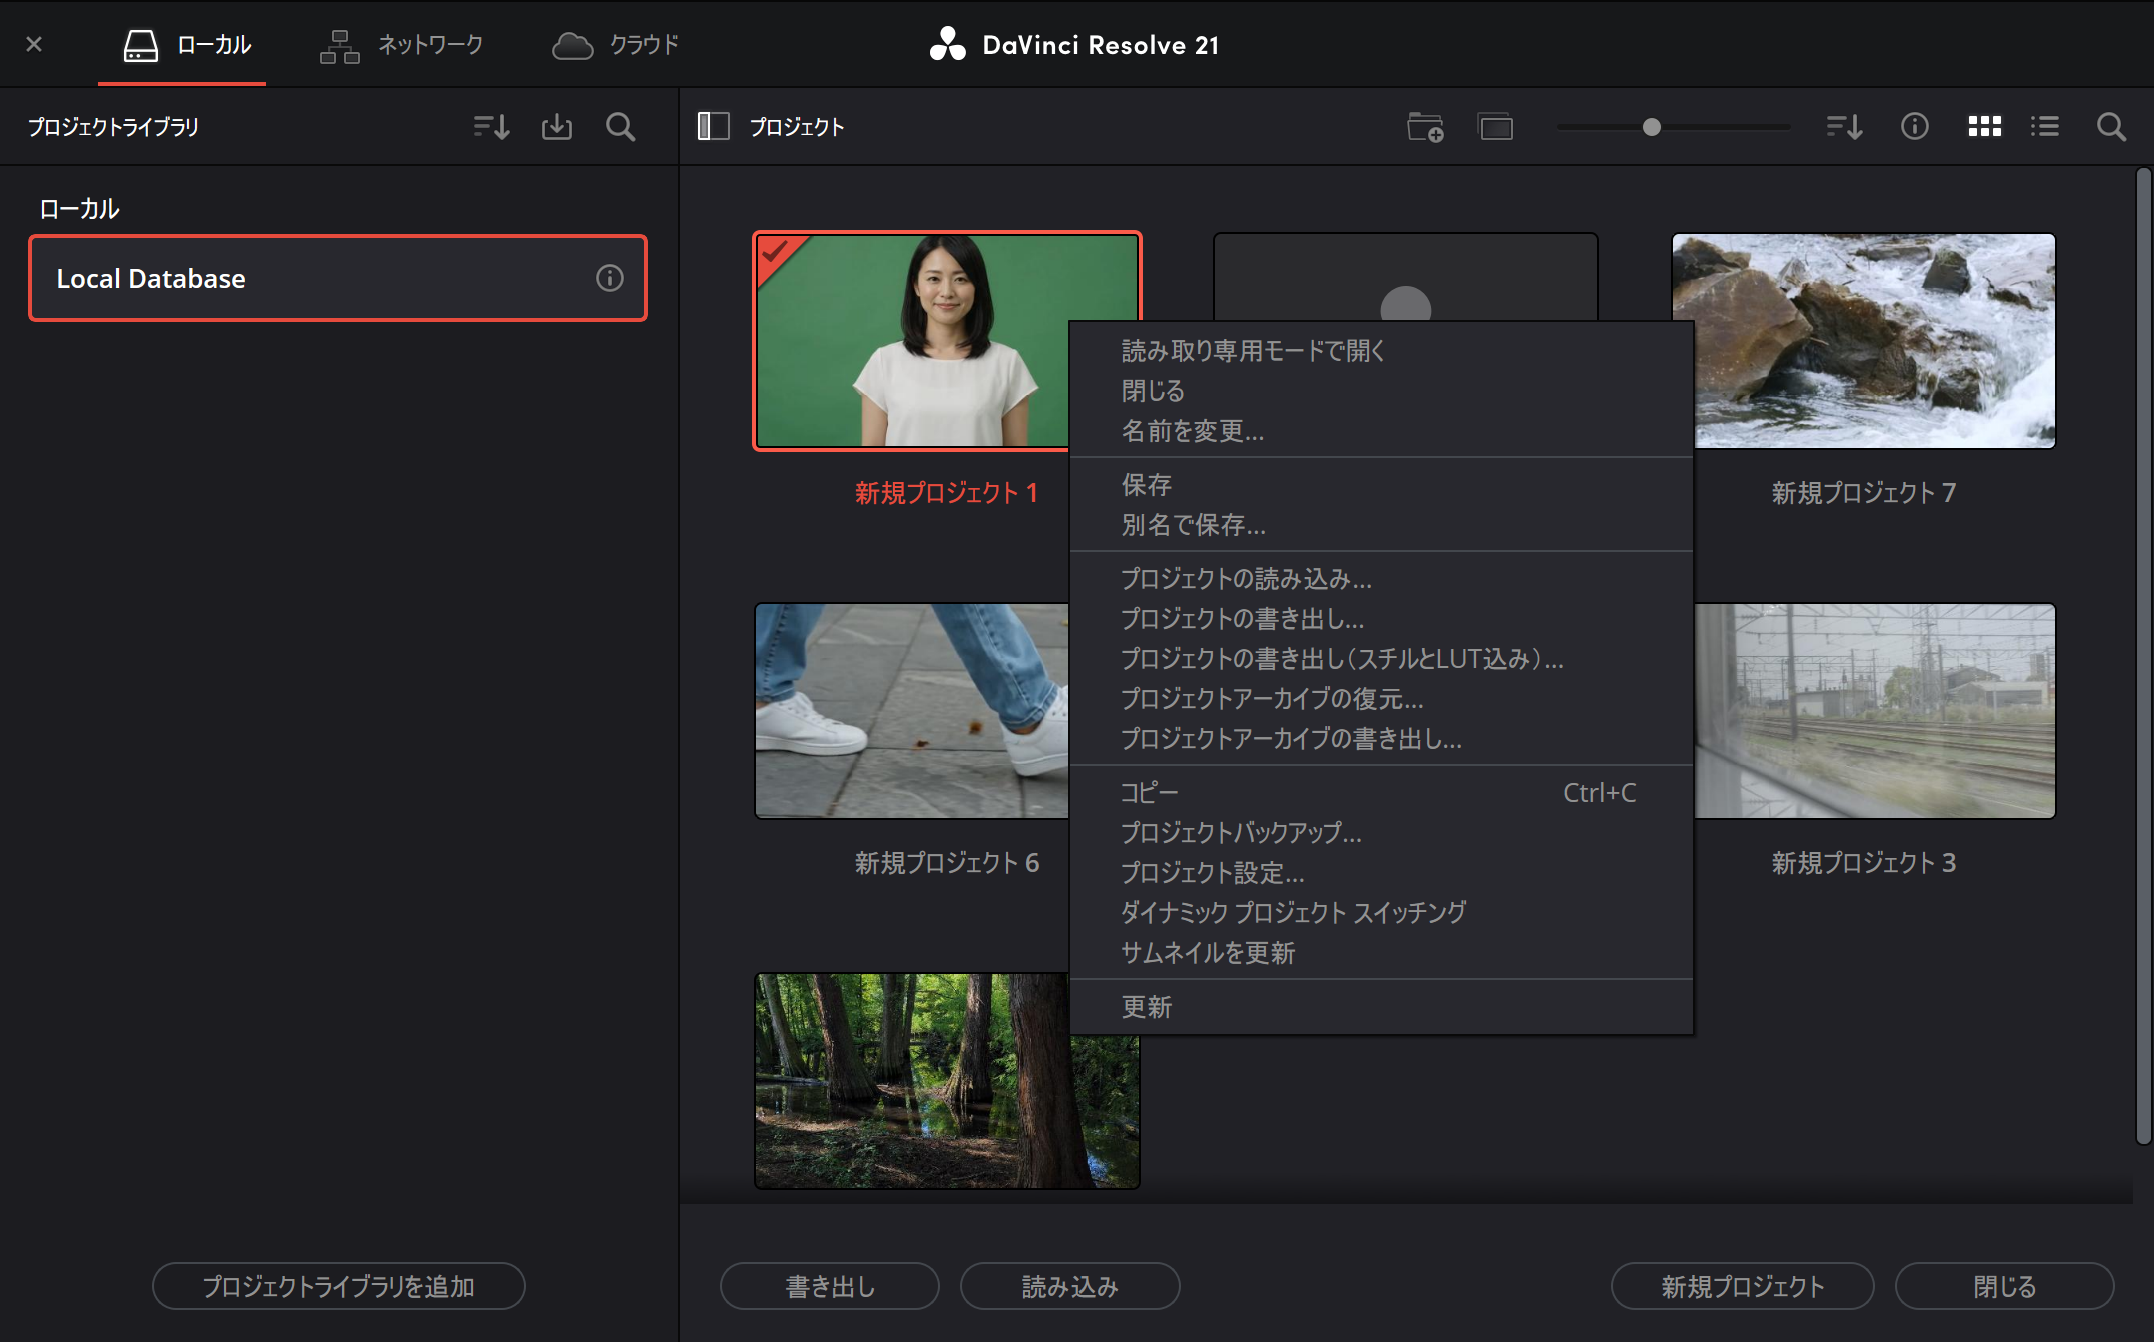Switch to the ネットワーク tab
The image size is (2154, 1342).
(x=402, y=45)
